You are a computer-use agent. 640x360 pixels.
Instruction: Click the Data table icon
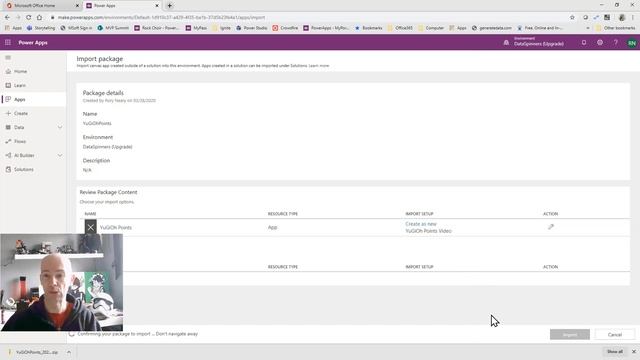[8, 127]
